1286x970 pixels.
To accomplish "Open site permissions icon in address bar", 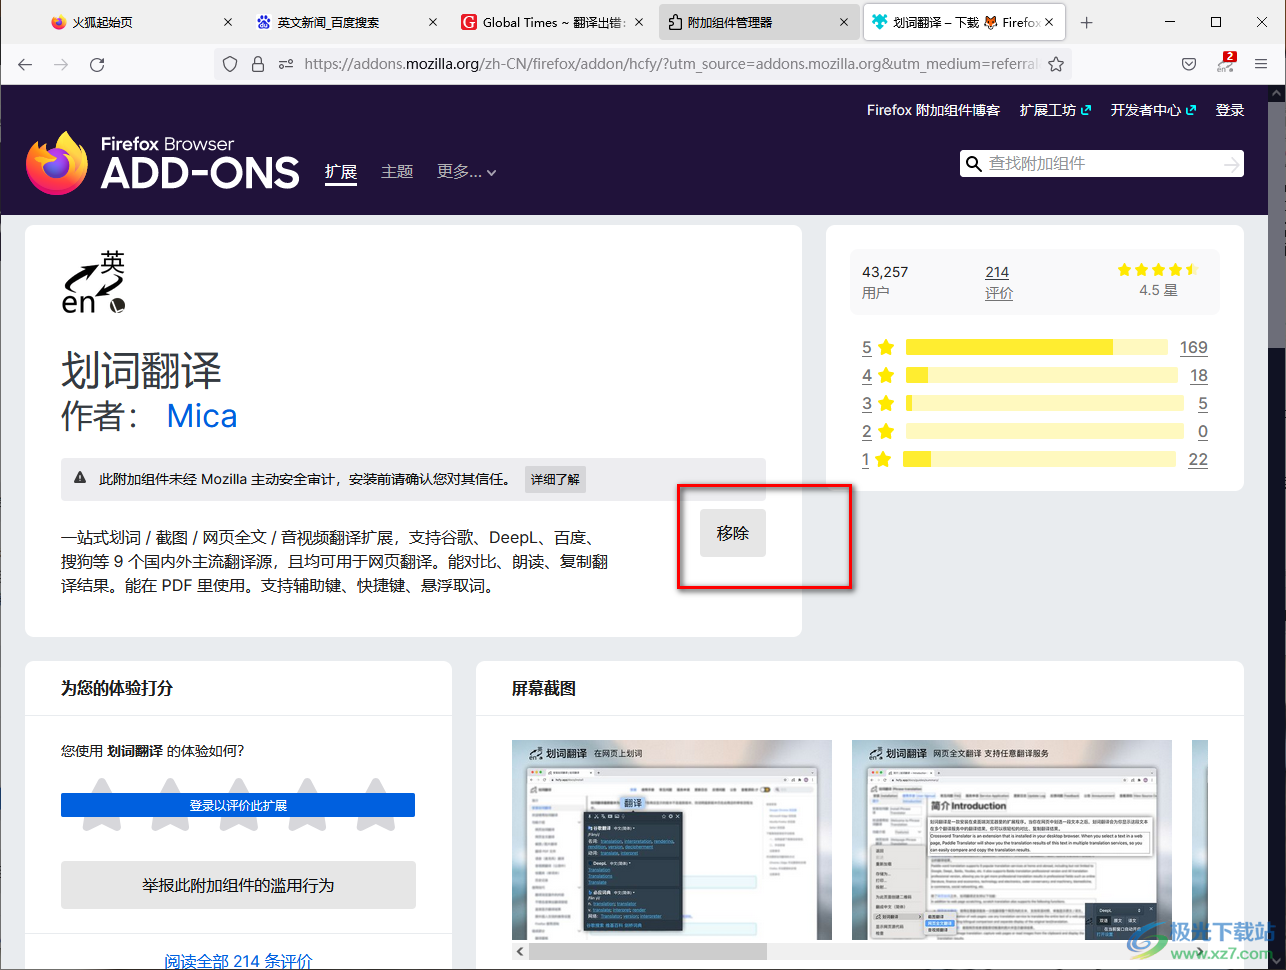I will coord(286,64).
